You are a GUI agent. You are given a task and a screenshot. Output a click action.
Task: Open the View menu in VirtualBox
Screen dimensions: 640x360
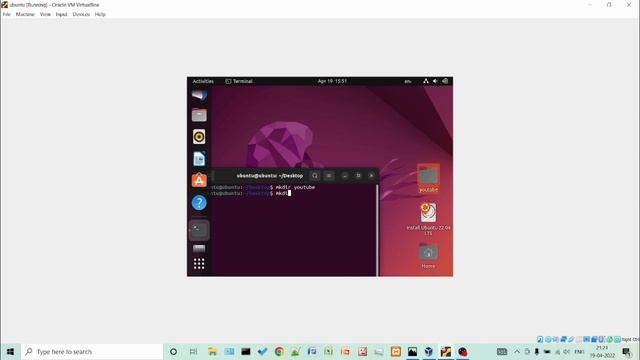pos(45,14)
